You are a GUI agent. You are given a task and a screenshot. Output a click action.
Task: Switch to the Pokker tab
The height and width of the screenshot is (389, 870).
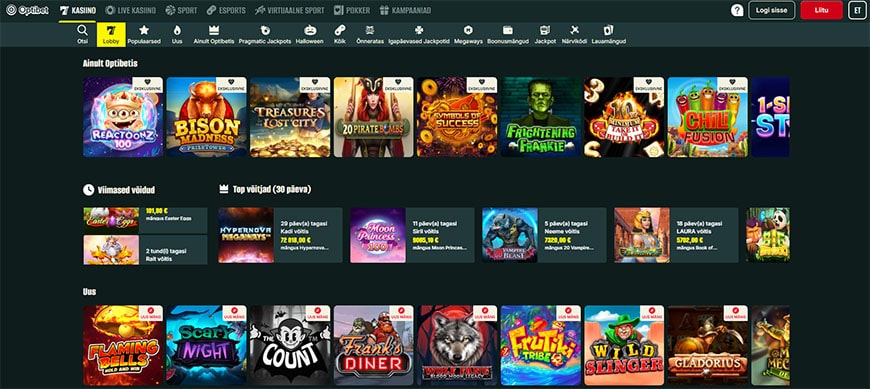353,10
